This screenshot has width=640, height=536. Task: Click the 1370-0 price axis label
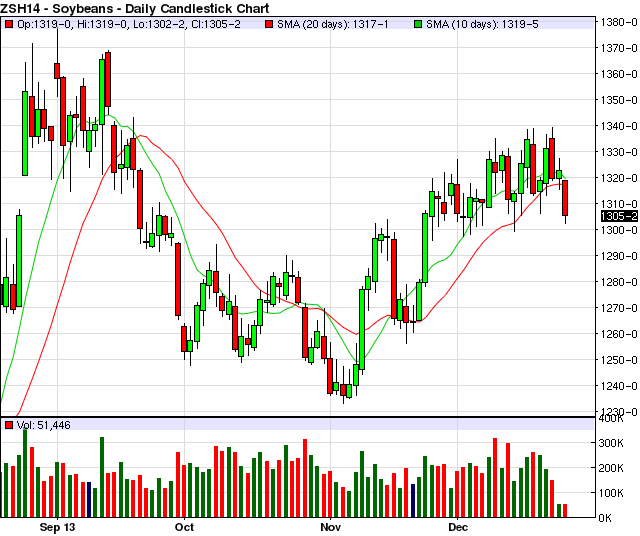[x=619, y=48]
